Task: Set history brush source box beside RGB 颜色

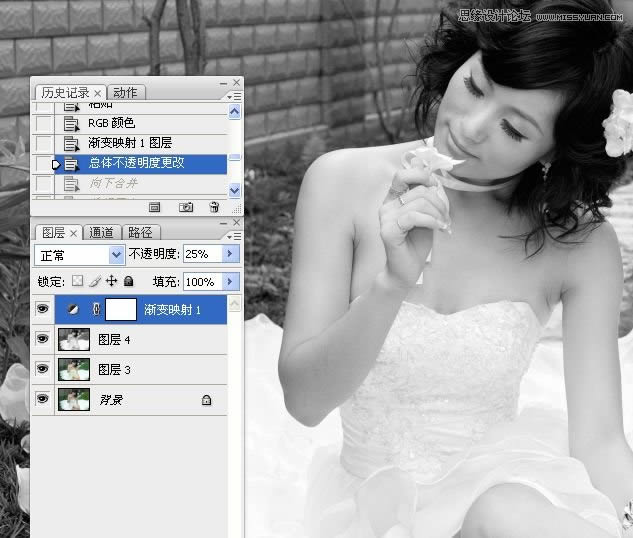Action: point(43,124)
